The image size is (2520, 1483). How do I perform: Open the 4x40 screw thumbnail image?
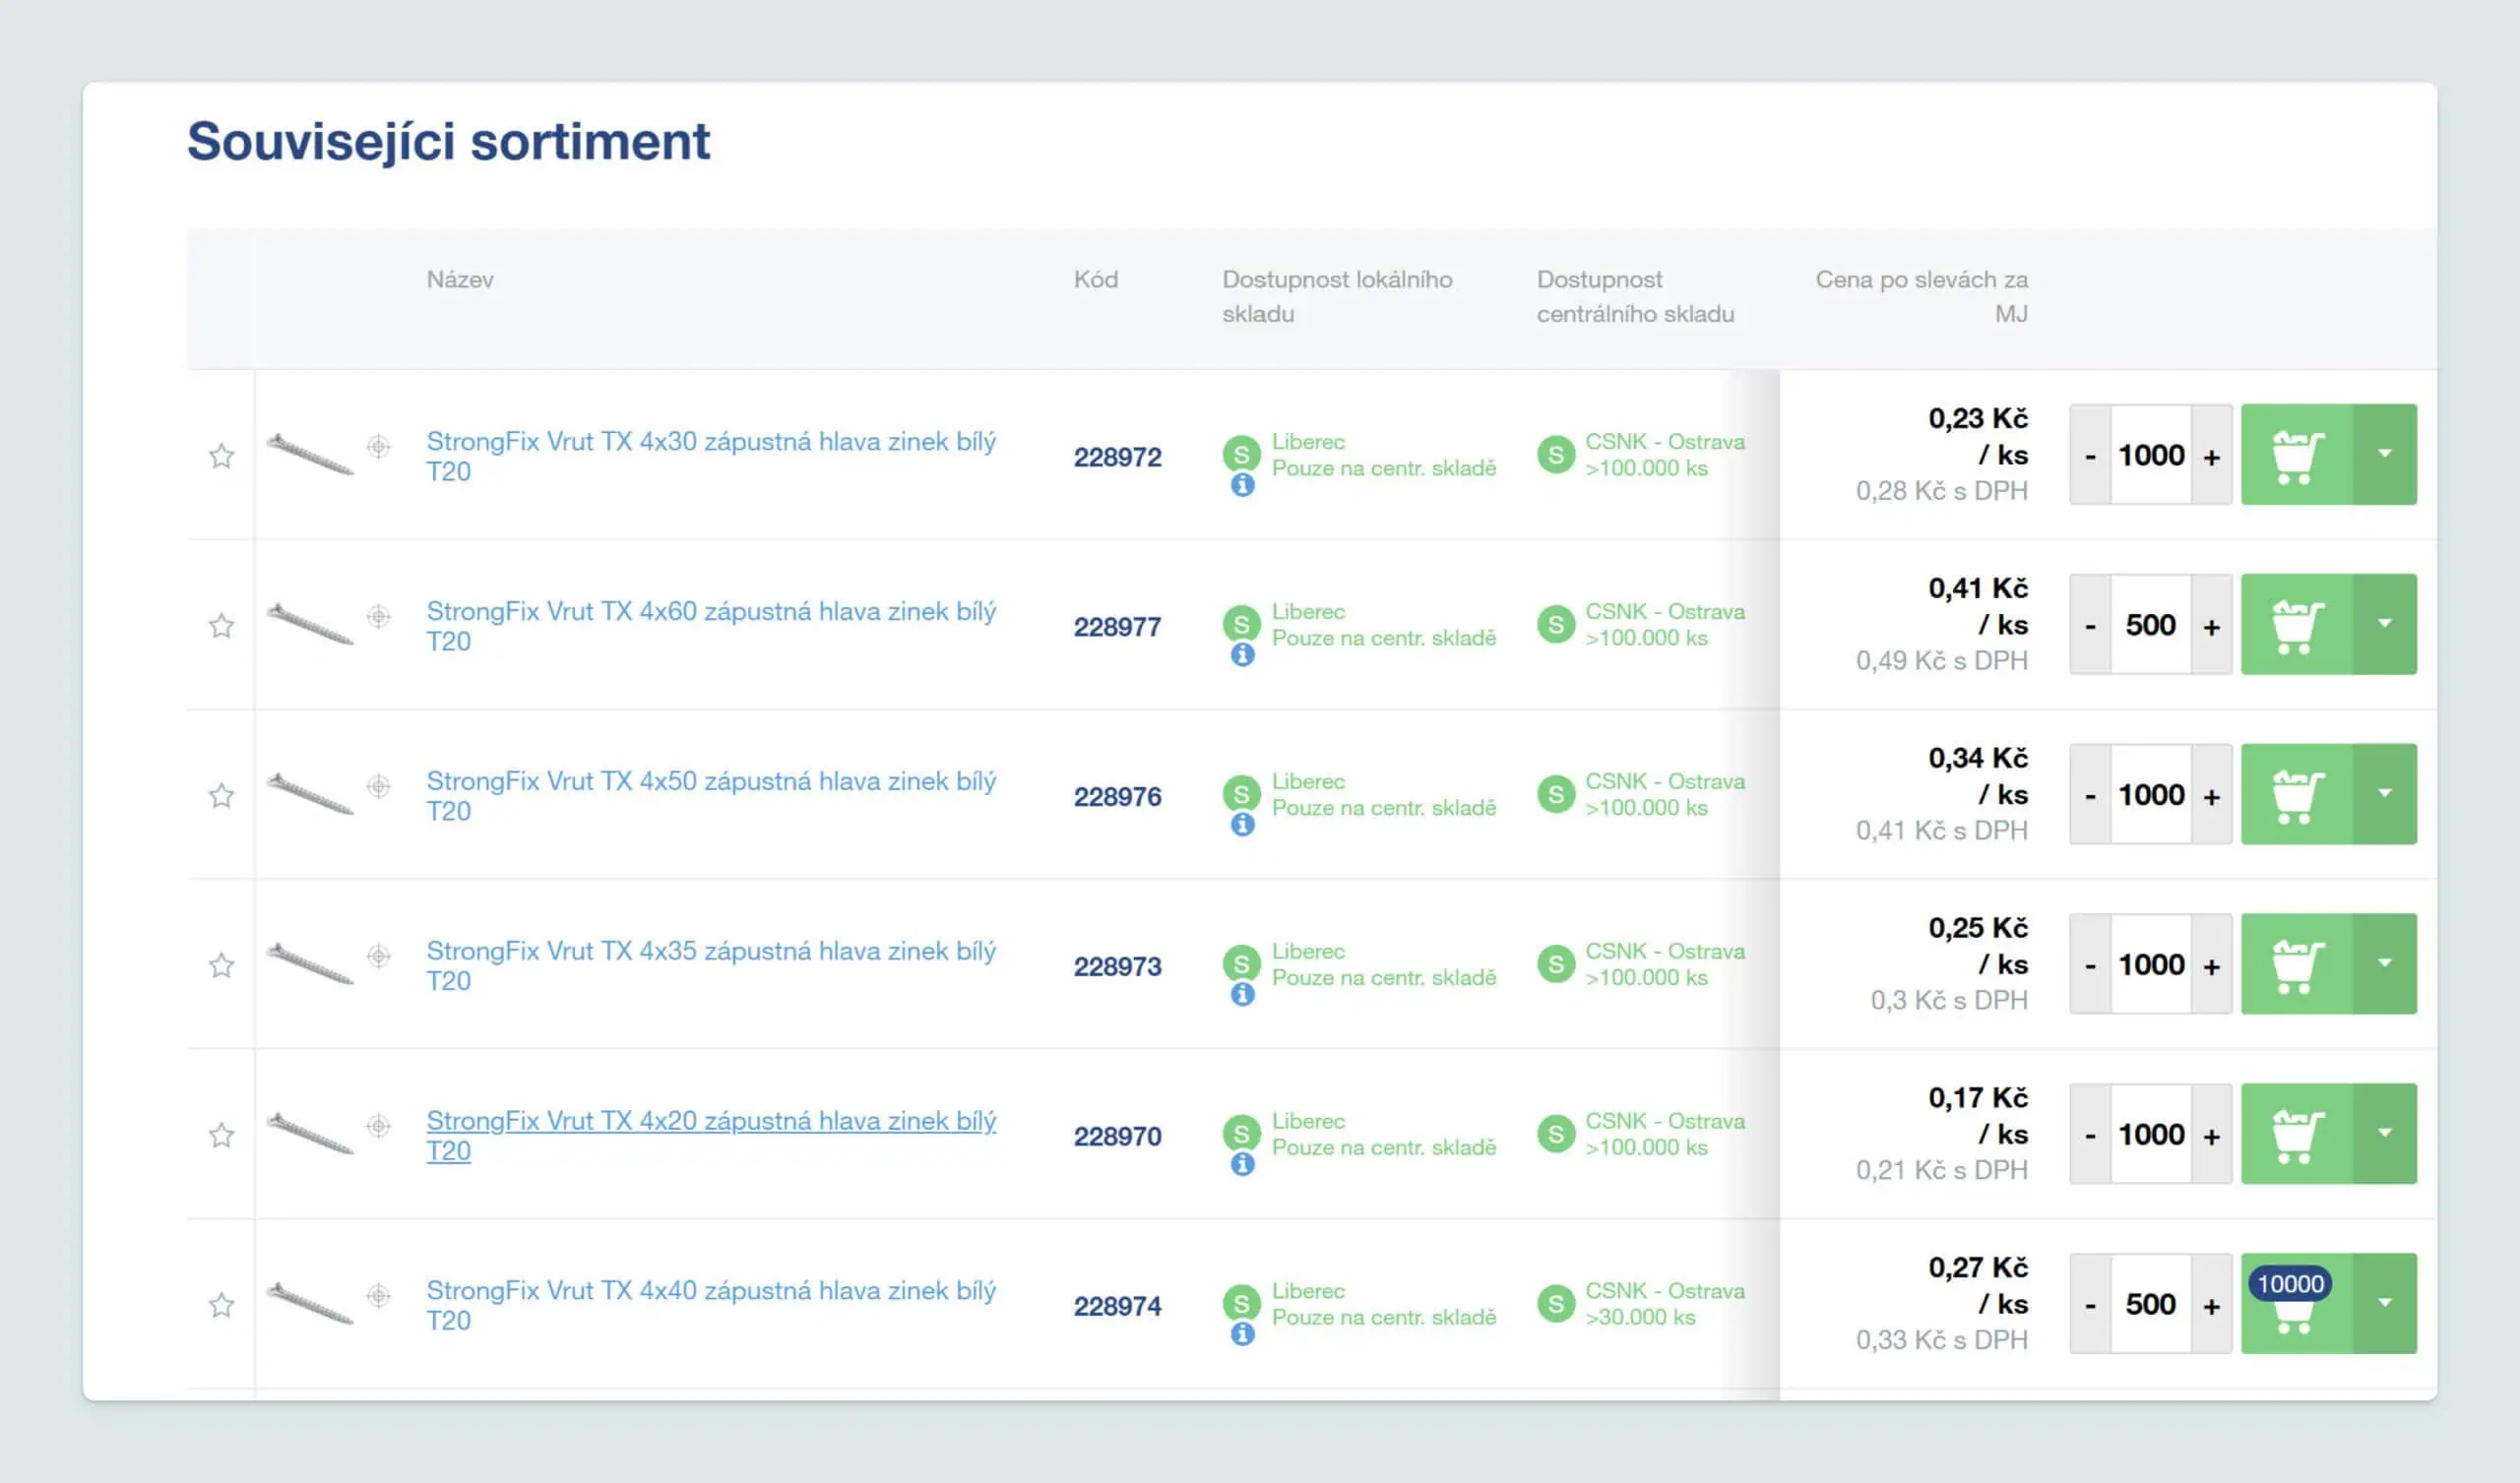(x=310, y=1305)
